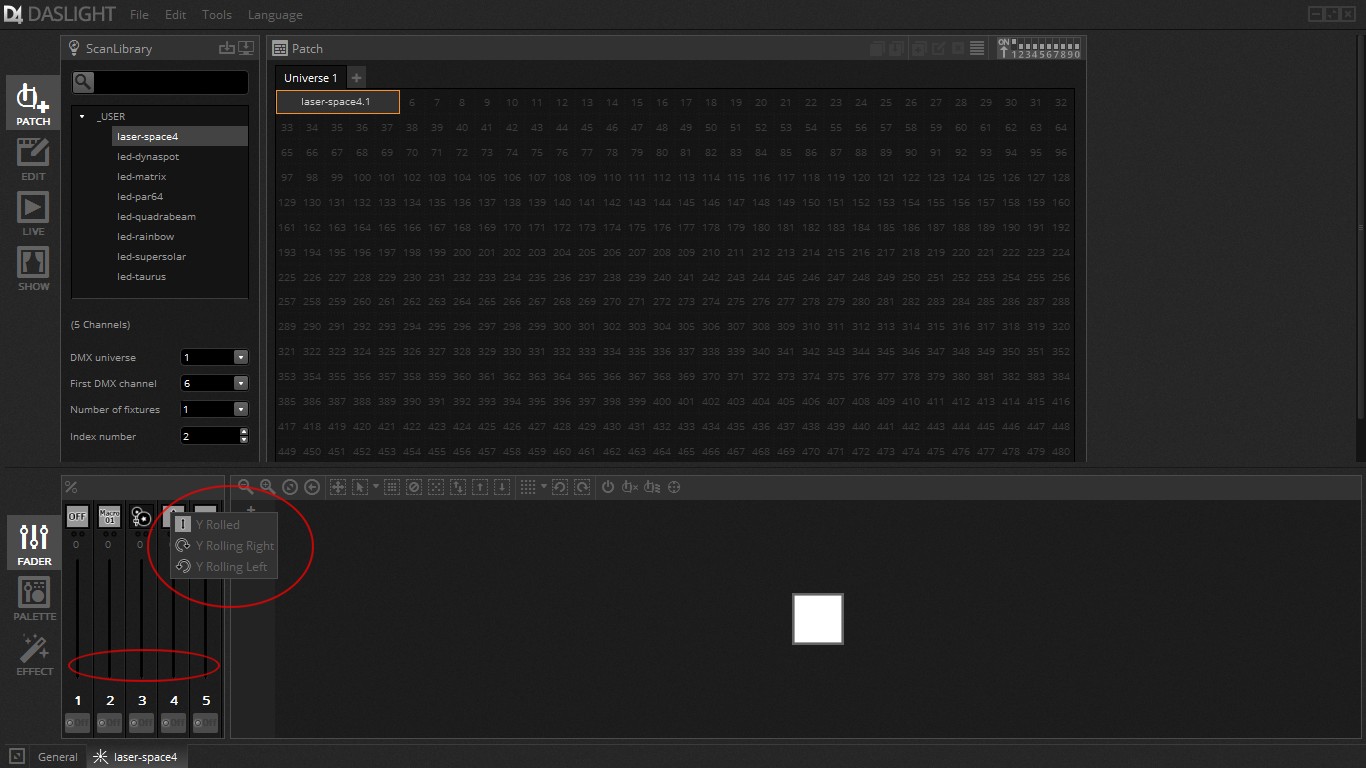Click the move down arrow icon

[x=502, y=487]
